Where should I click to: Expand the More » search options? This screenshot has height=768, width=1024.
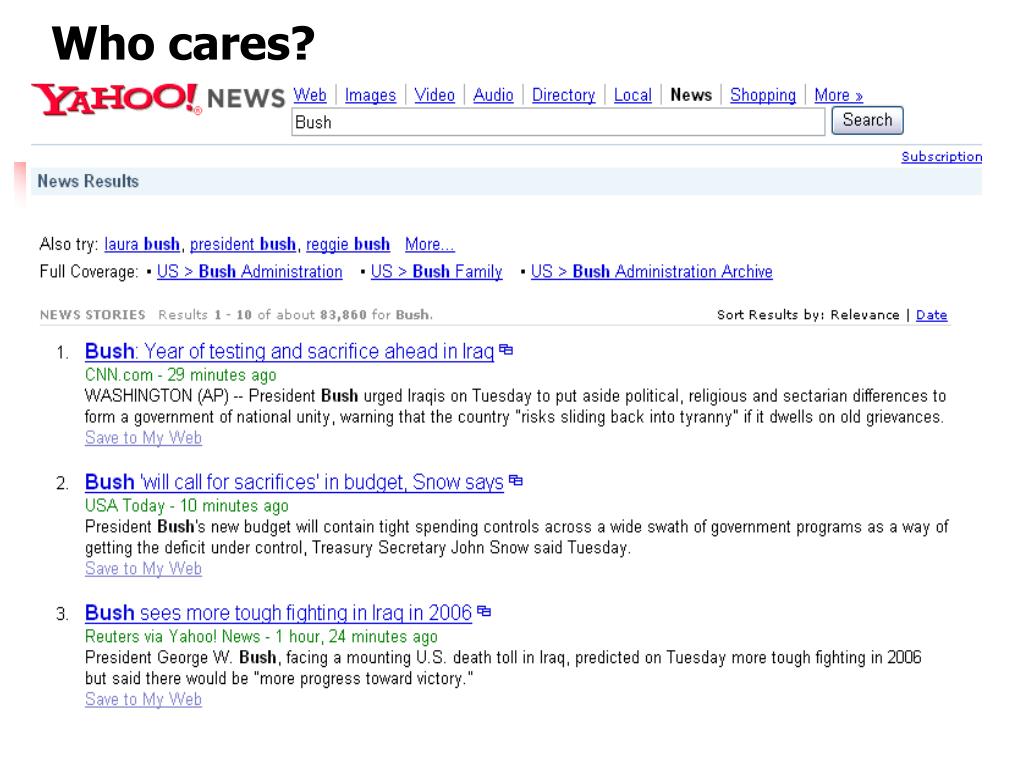click(839, 95)
